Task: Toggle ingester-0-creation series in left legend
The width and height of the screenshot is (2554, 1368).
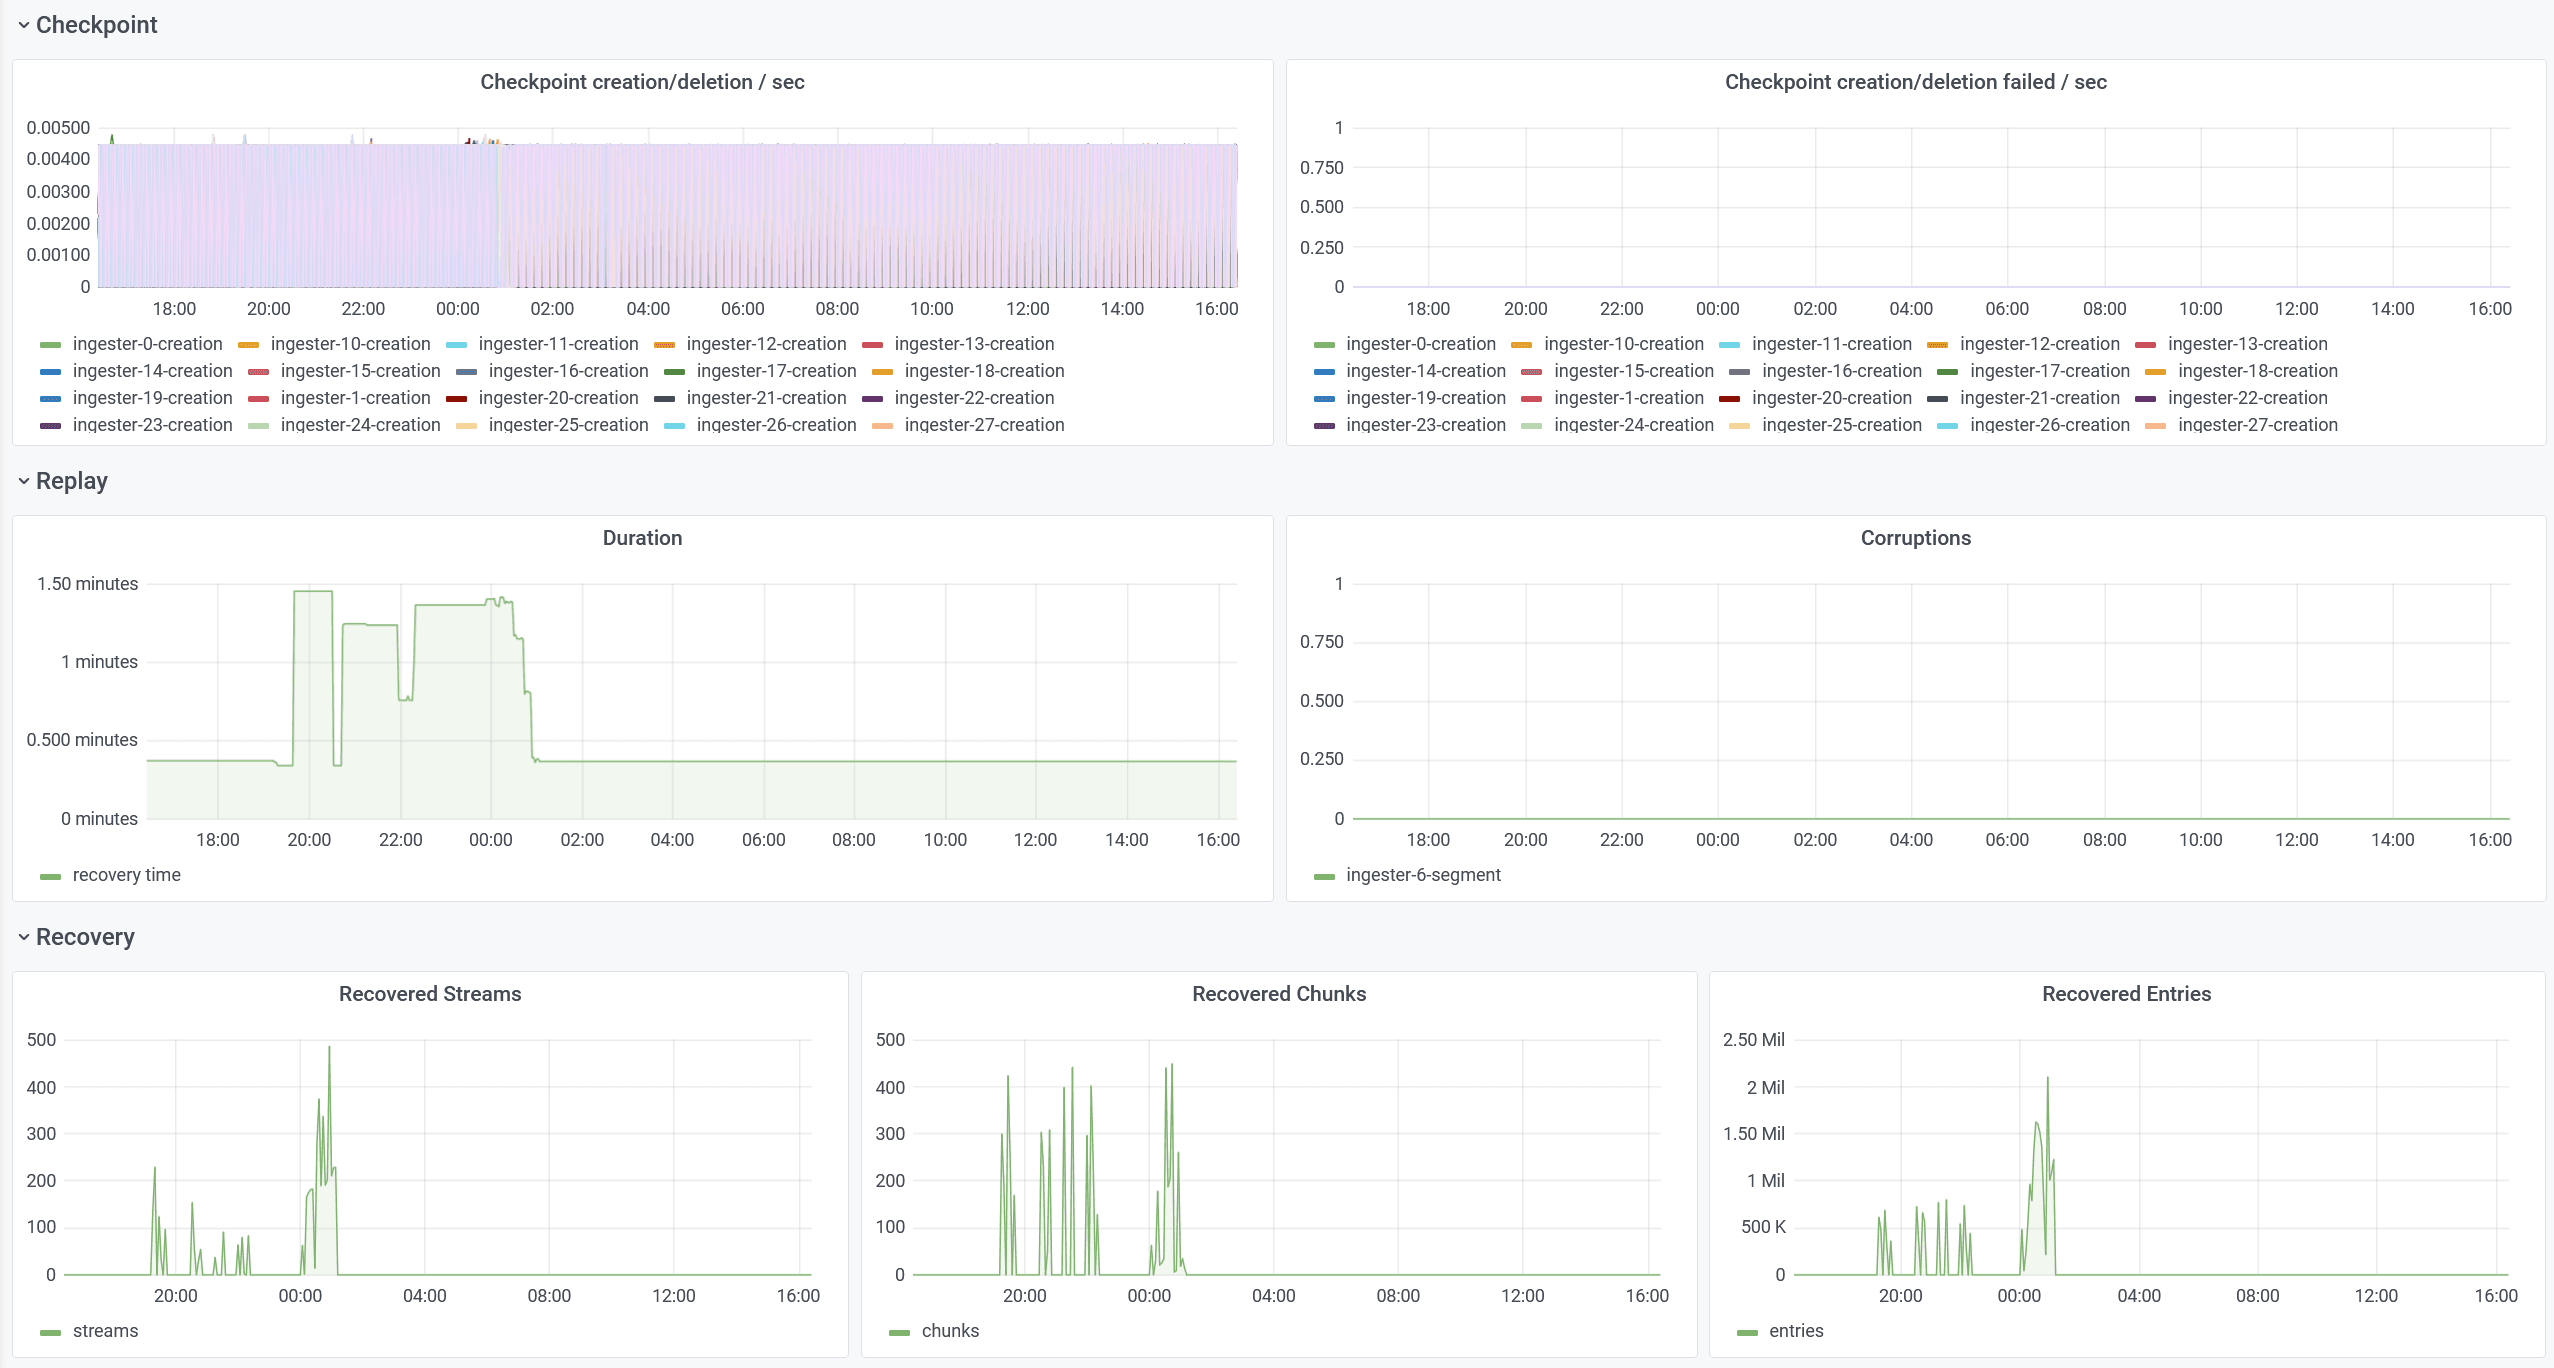Action: [x=147, y=344]
